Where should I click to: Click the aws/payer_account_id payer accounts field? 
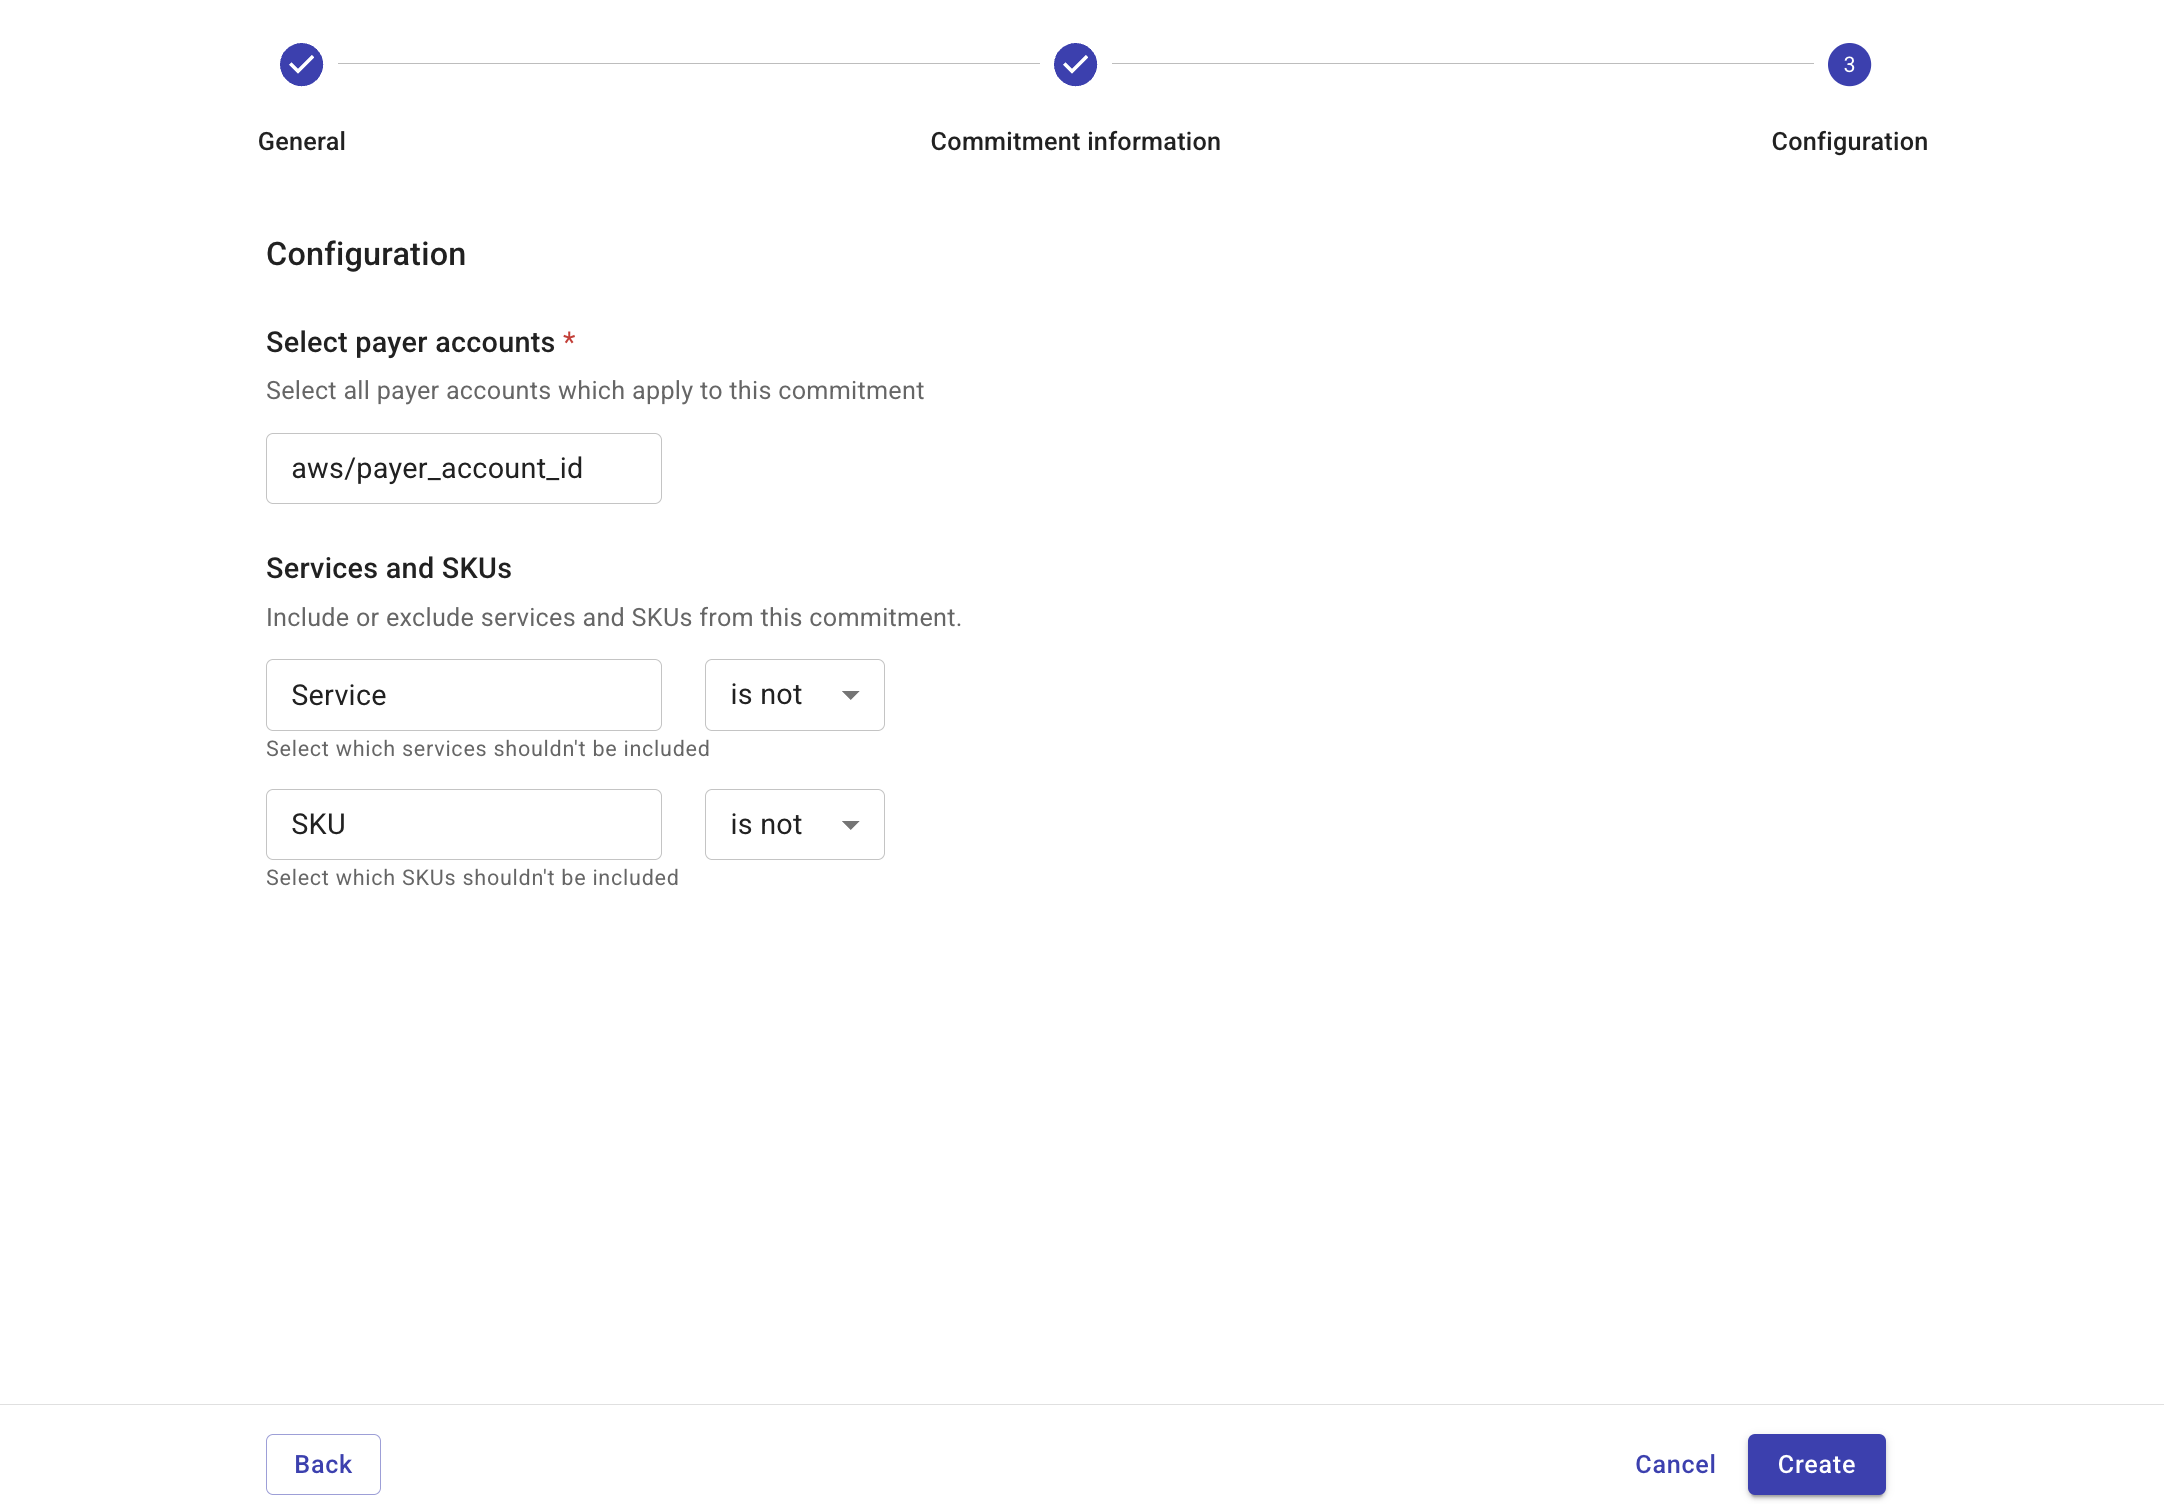[464, 468]
